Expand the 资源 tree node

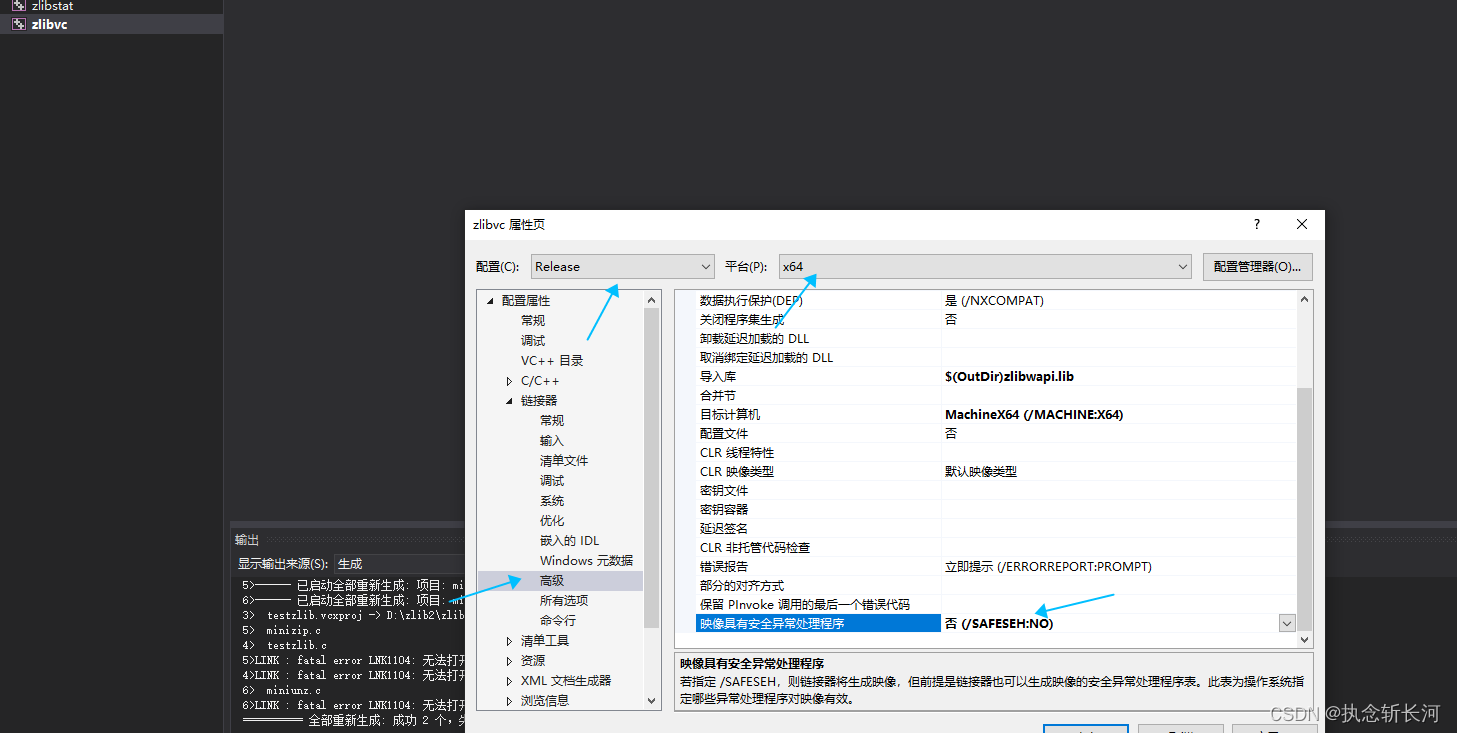510,661
